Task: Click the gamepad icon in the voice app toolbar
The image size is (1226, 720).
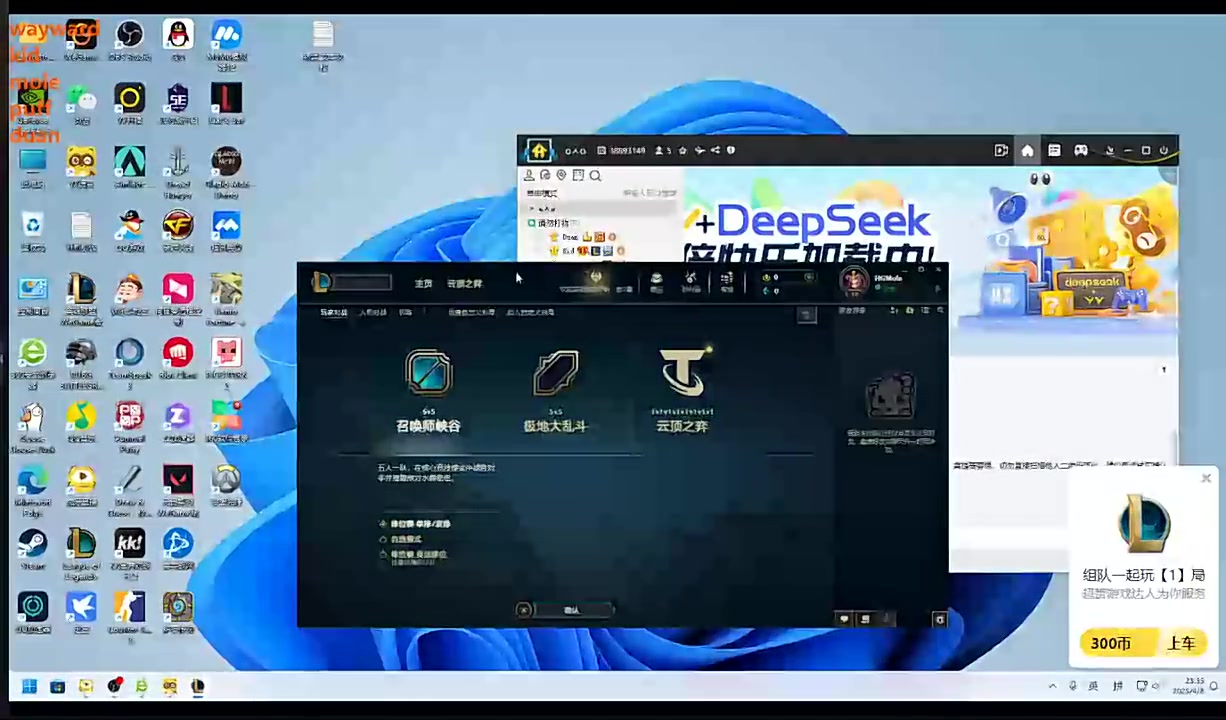Action: [x=1081, y=151]
